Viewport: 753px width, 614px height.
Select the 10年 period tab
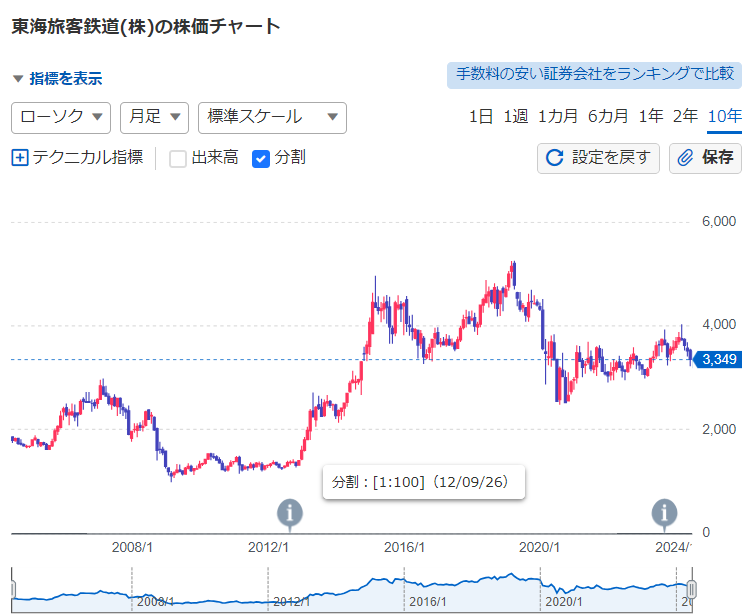(725, 116)
